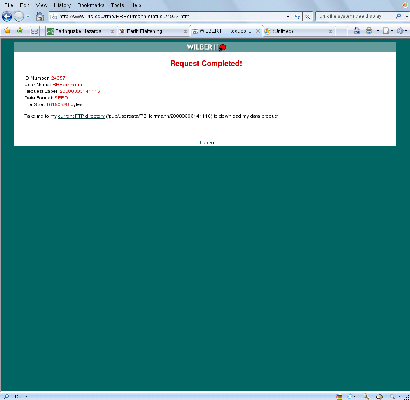The height and width of the screenshot is (400, 410).
Task: Open the Quick Tabs grid icon
Action: pyautogui.click(x=34, y=31)
